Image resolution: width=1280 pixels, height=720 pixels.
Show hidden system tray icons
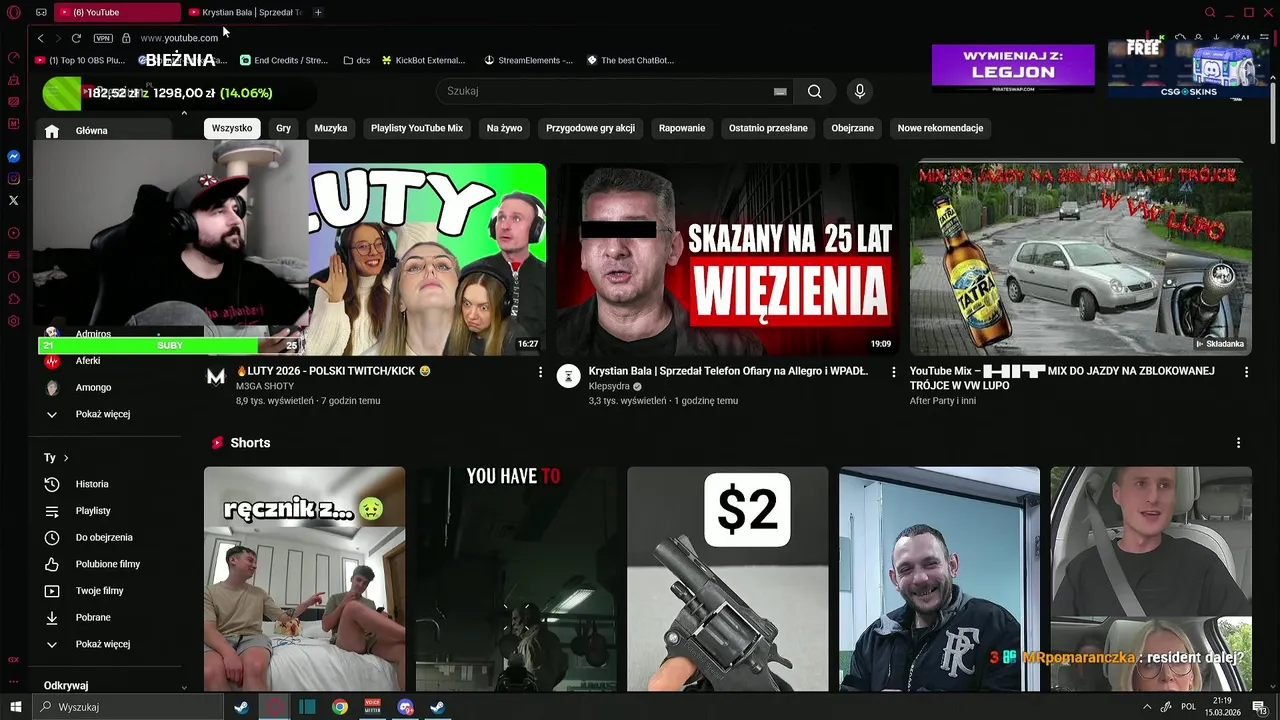coord(1146,707)
